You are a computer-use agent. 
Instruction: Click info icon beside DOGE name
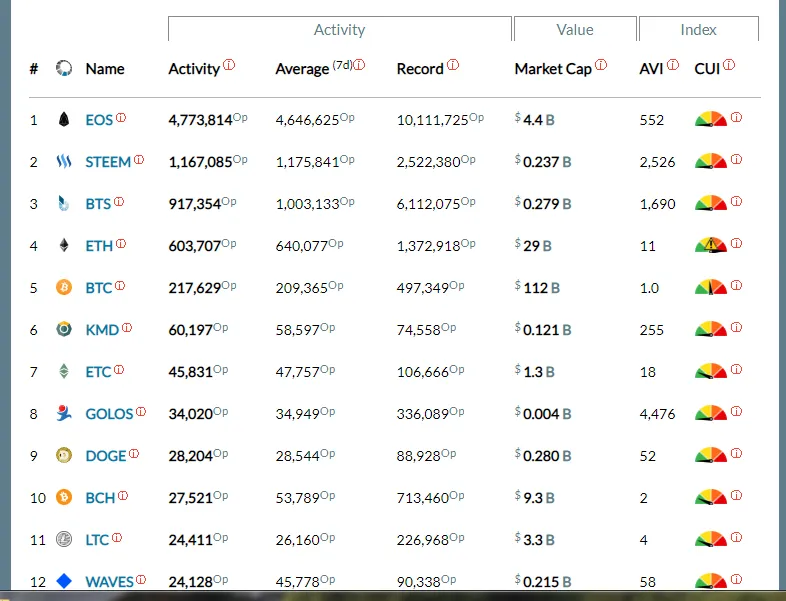(x=134, y=454)
